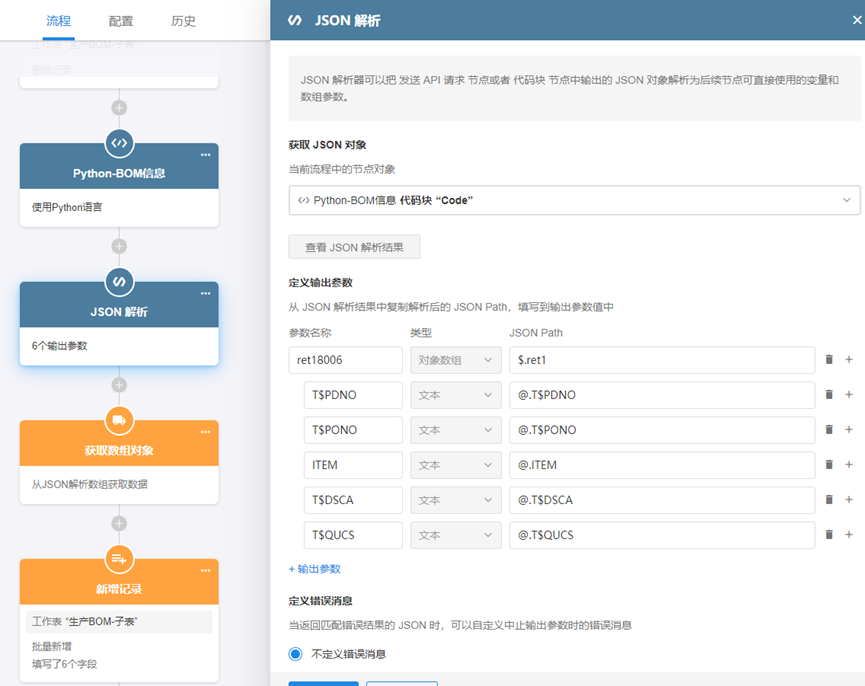The image size is (865, 686).
Task: Delete the T$PDNO parameter row
Action: point(829,395)
